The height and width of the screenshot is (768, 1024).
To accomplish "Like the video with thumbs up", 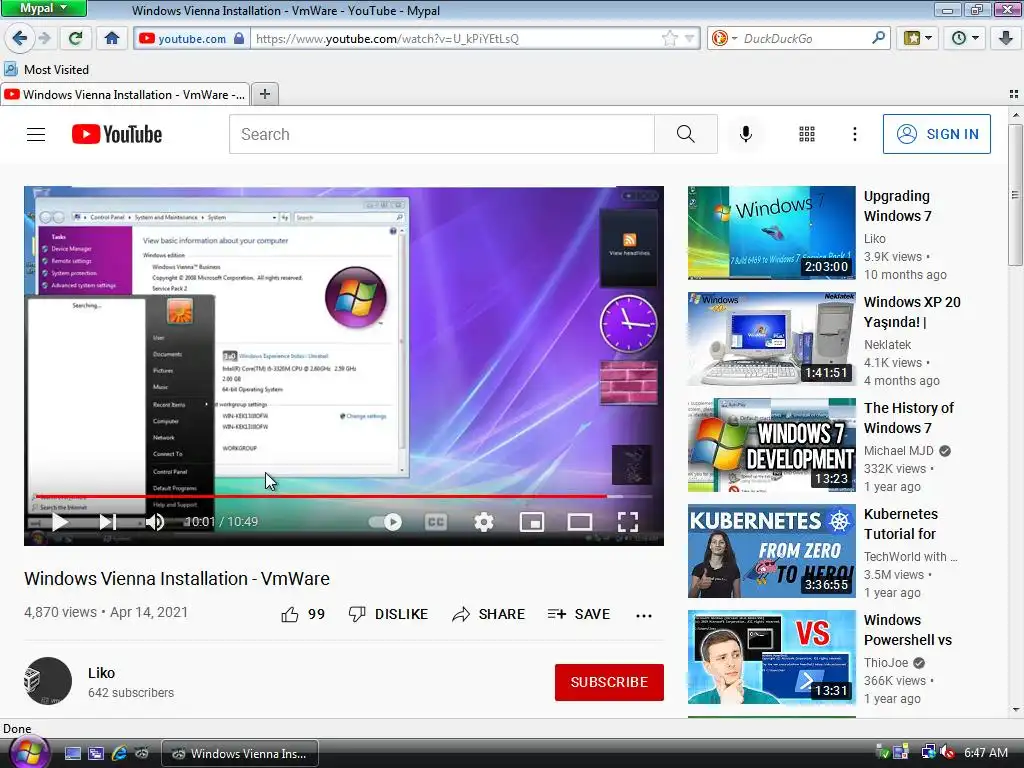I will (289, 615).
